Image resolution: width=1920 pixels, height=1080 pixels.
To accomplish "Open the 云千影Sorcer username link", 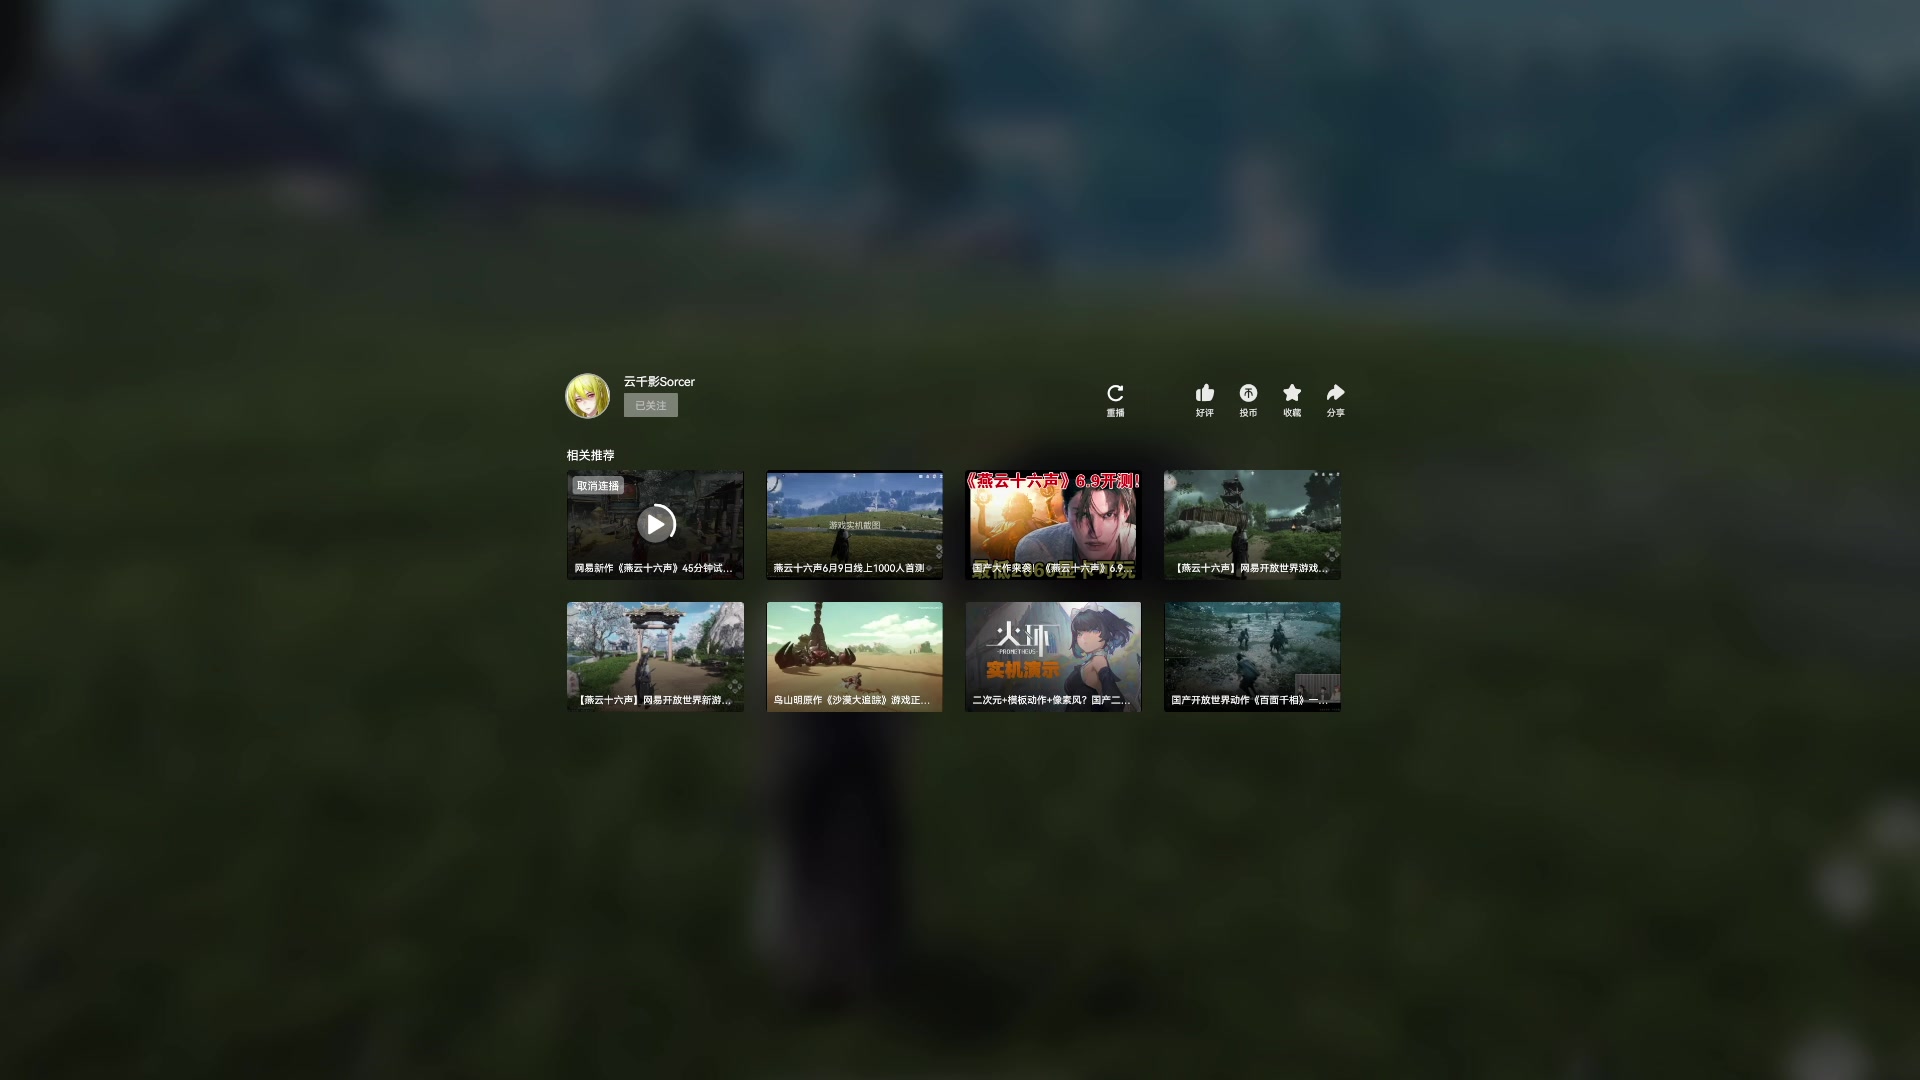I will (x=659, y=381).
